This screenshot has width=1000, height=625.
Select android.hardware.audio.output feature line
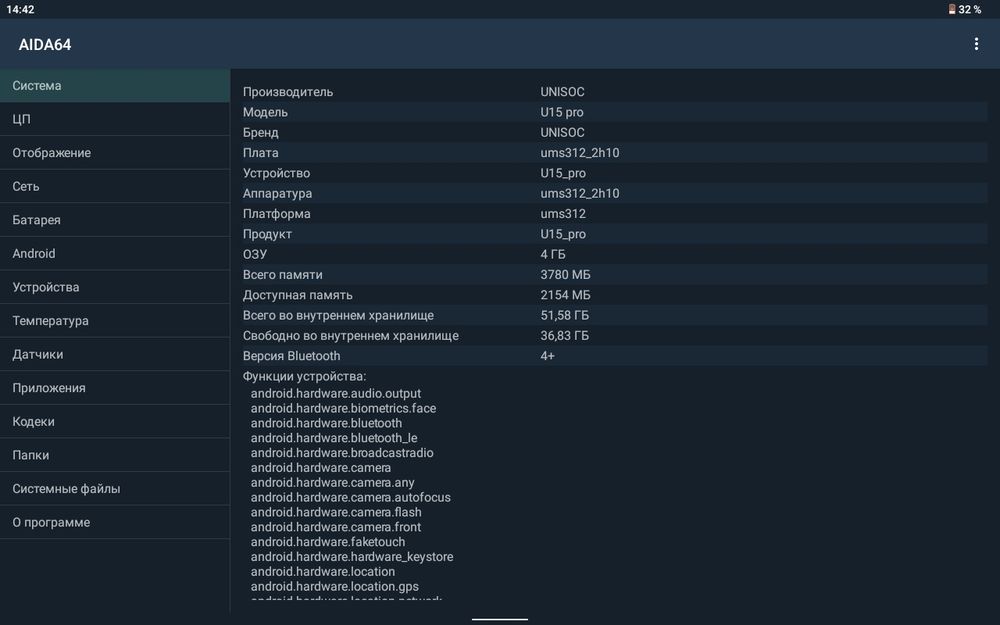[335, 393]
